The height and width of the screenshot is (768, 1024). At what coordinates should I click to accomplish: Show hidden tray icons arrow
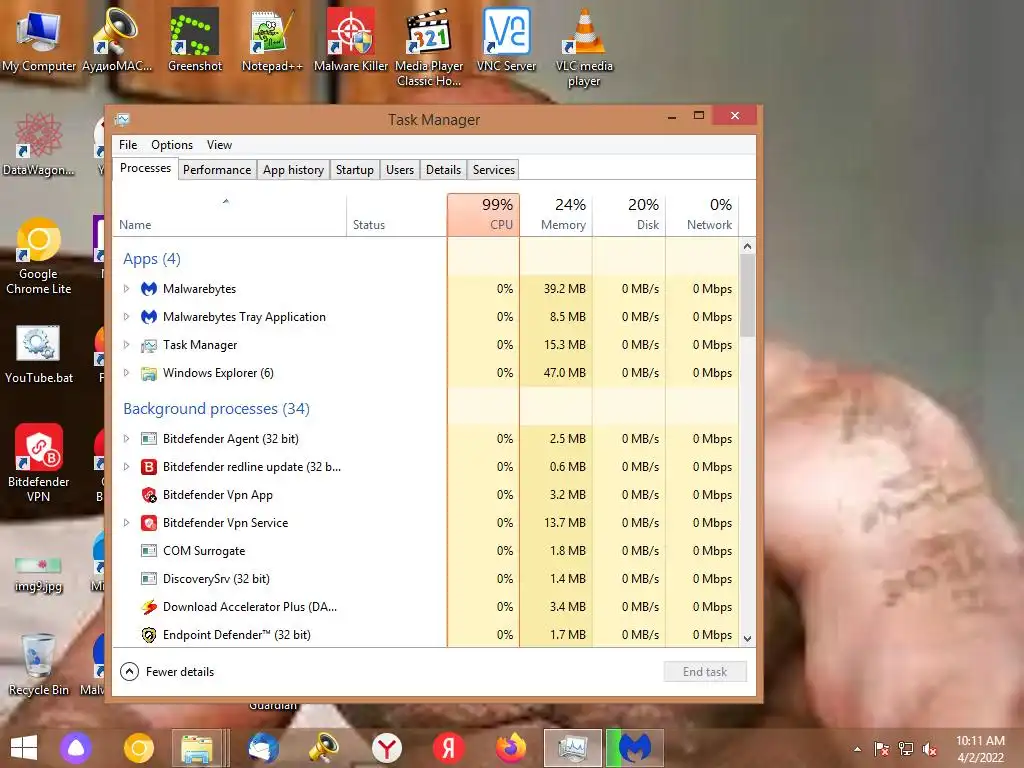857,749
